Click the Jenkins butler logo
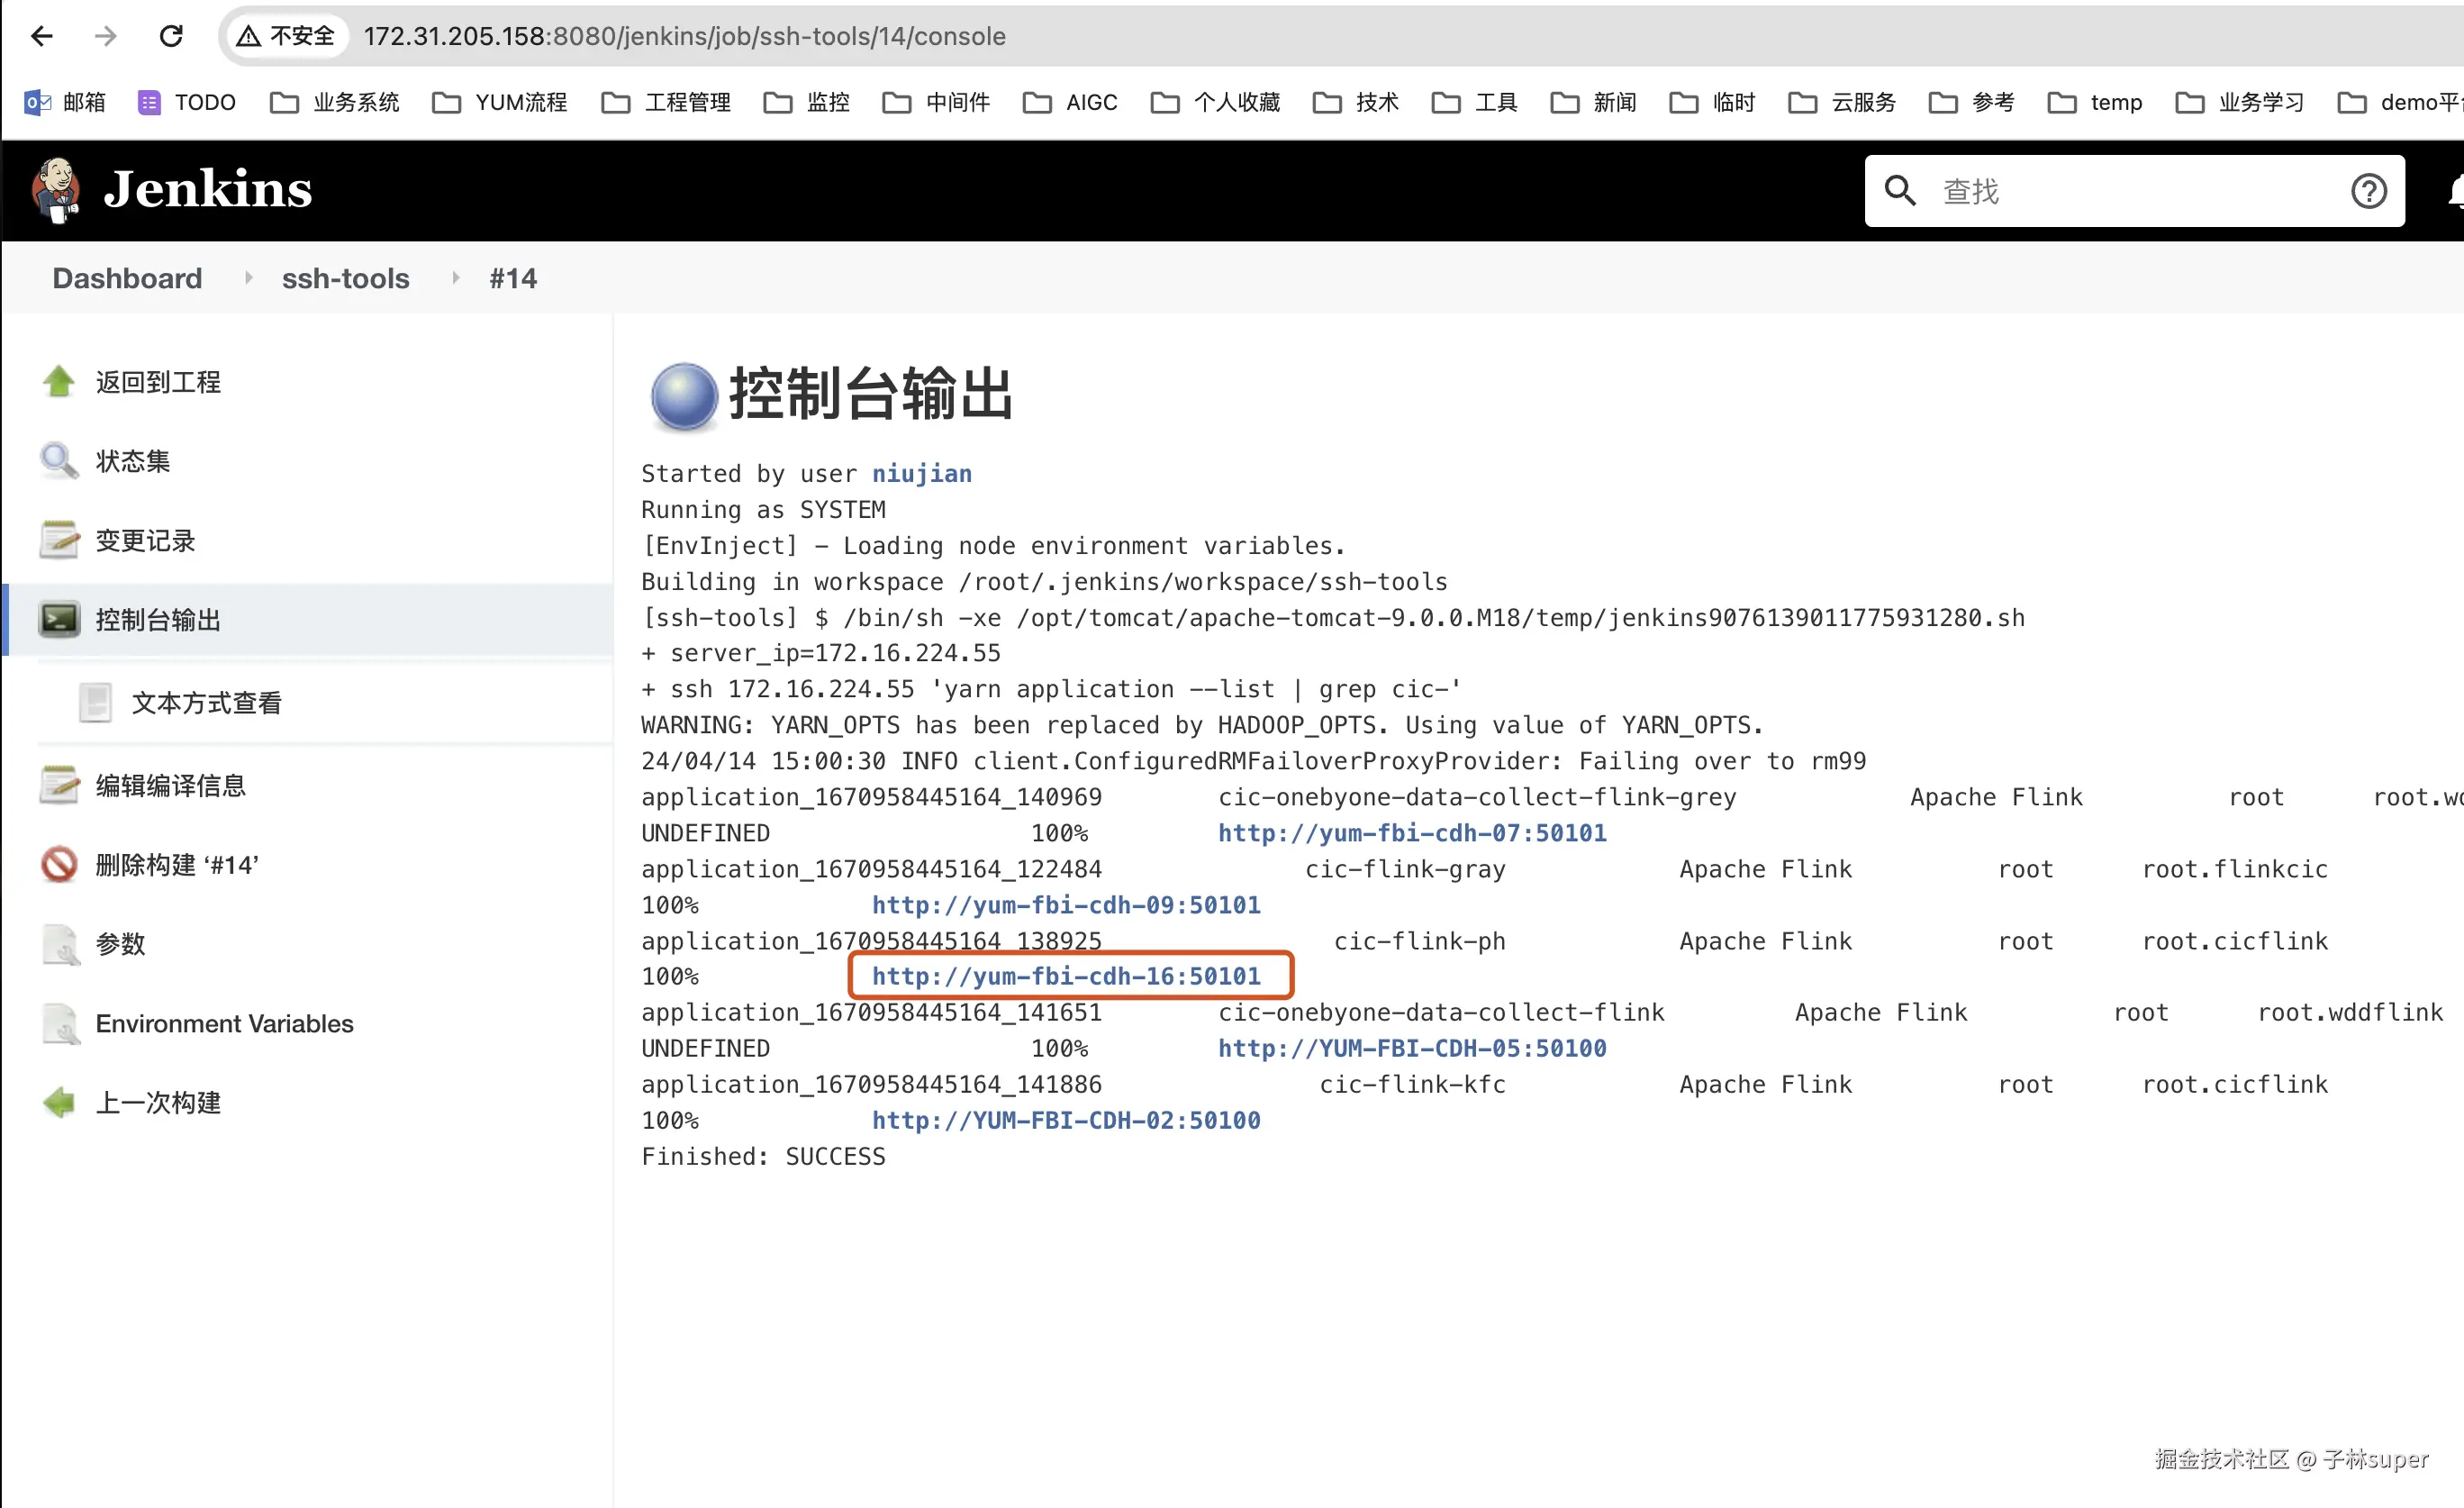 coord(56,190)
